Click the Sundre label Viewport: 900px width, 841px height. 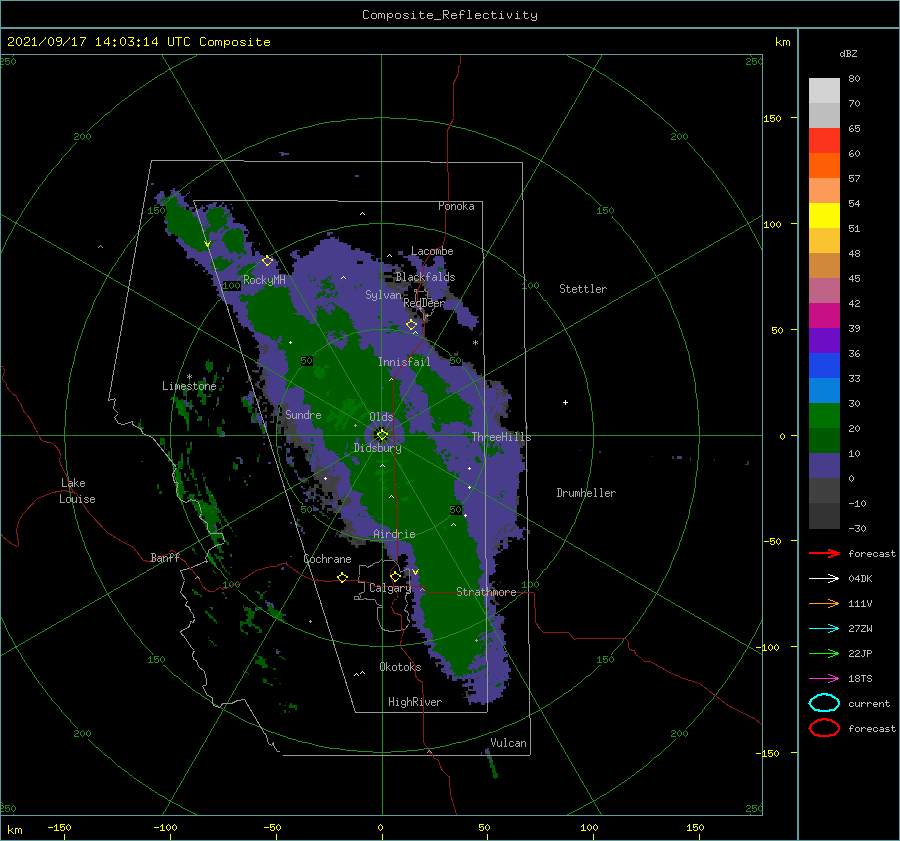[304, 414]
